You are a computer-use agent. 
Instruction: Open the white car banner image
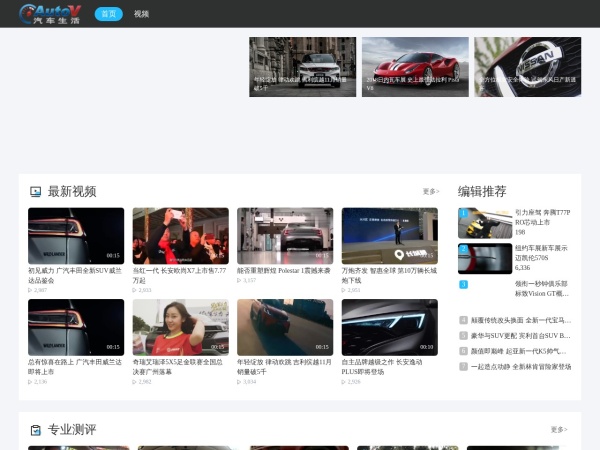click(302, 66)
